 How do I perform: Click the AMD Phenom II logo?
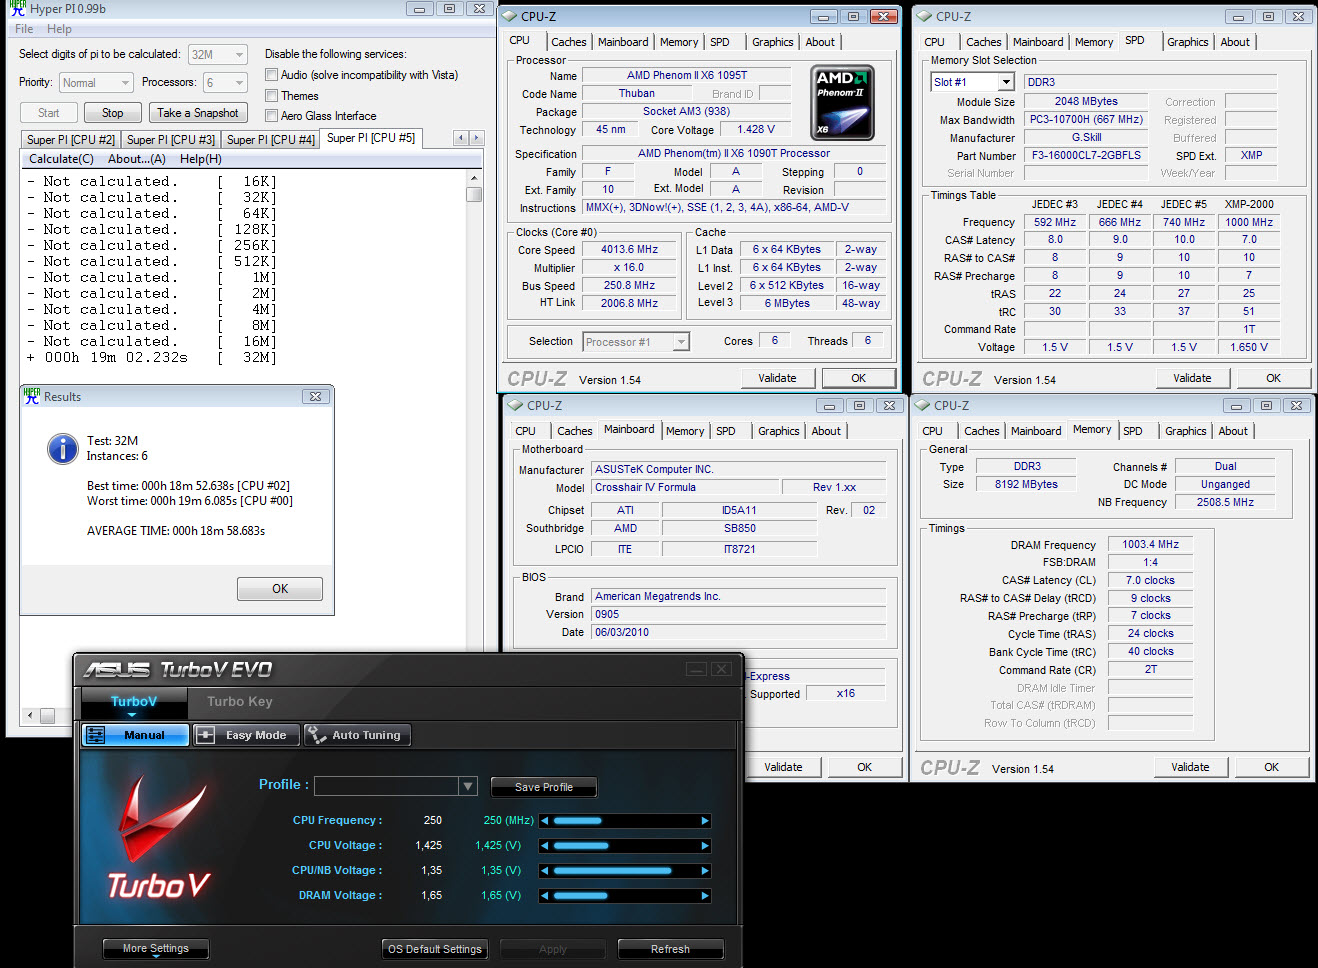[x=842, y=103]
